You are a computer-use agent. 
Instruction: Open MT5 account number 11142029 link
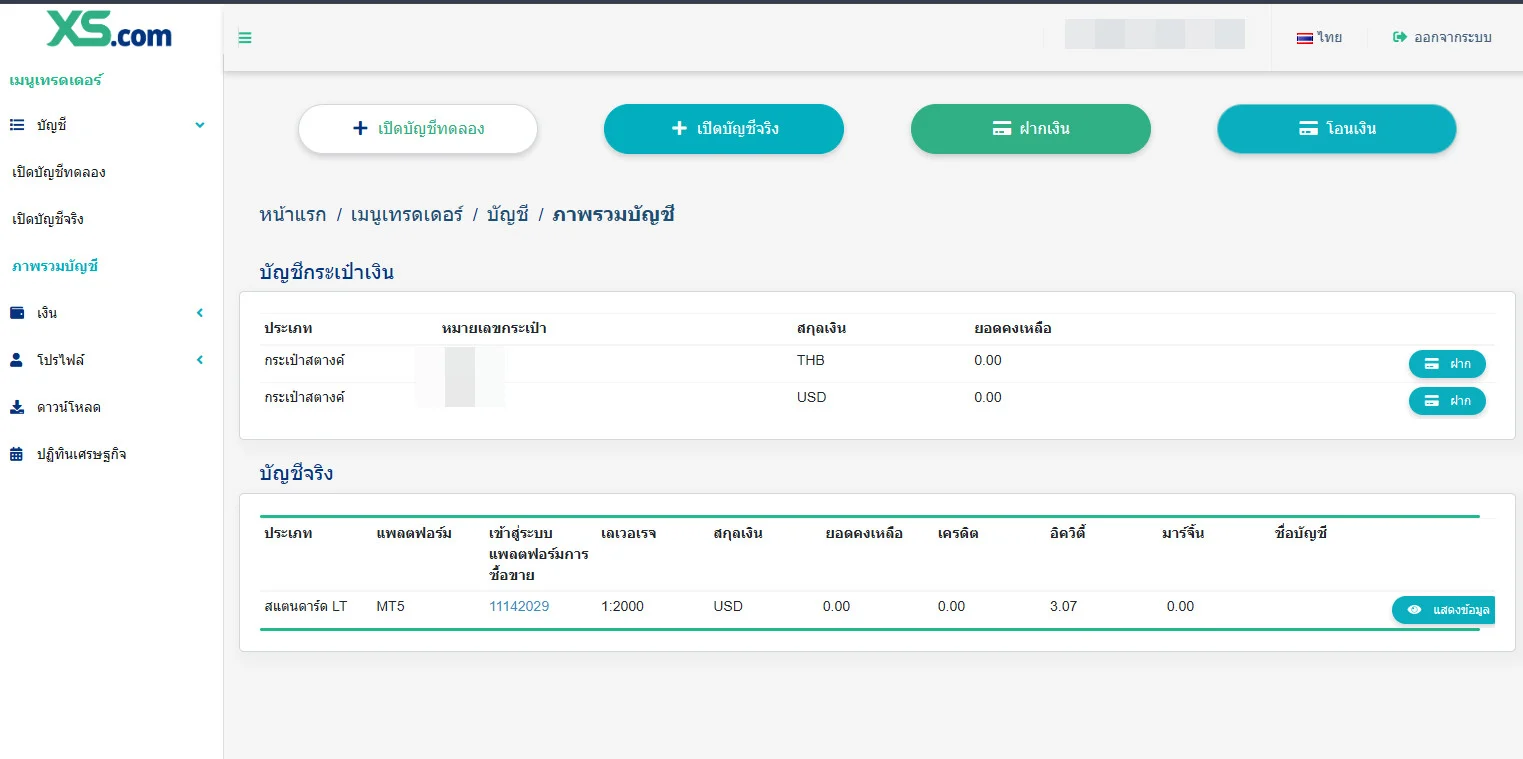[519, 606]
